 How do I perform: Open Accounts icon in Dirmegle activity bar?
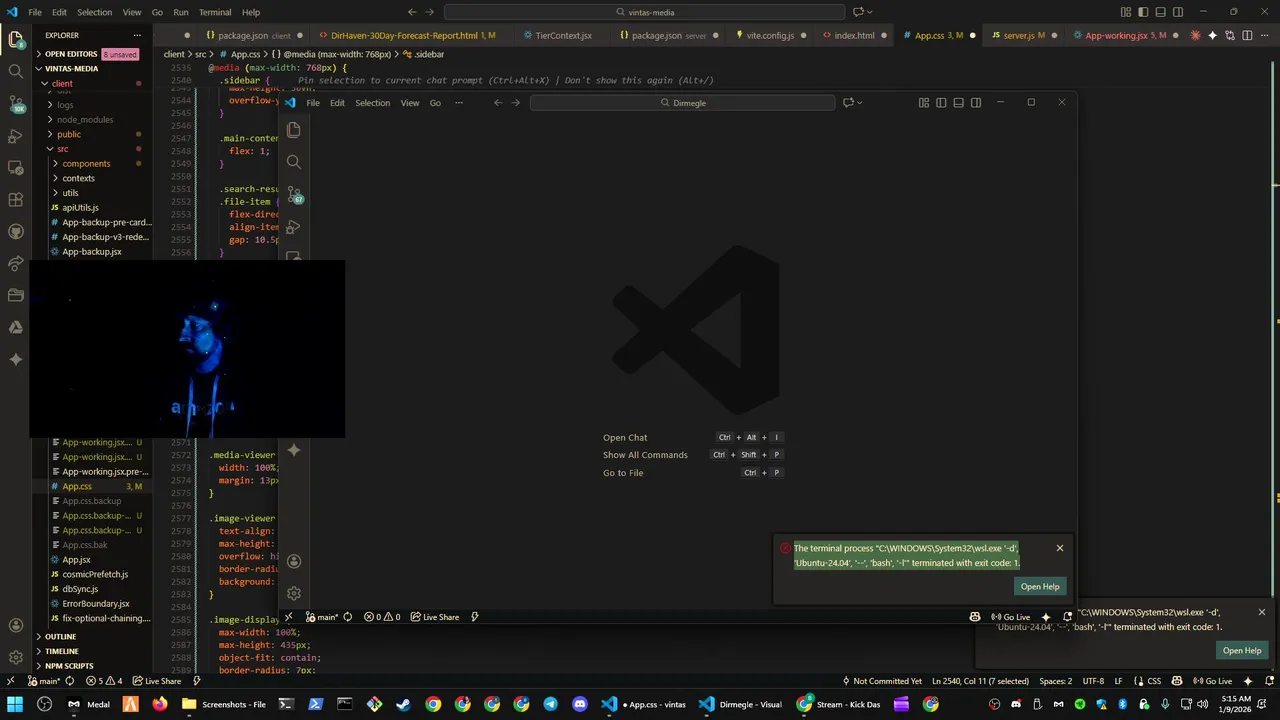tap(294, 561)
